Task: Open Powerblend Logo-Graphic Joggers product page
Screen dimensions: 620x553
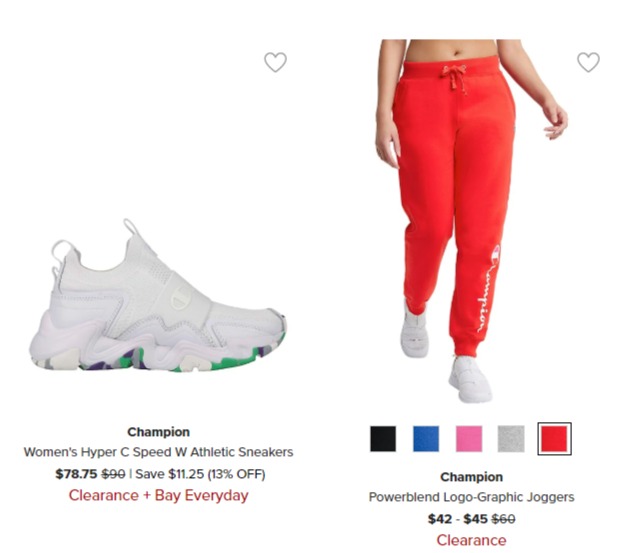Action: coord(471,497)
